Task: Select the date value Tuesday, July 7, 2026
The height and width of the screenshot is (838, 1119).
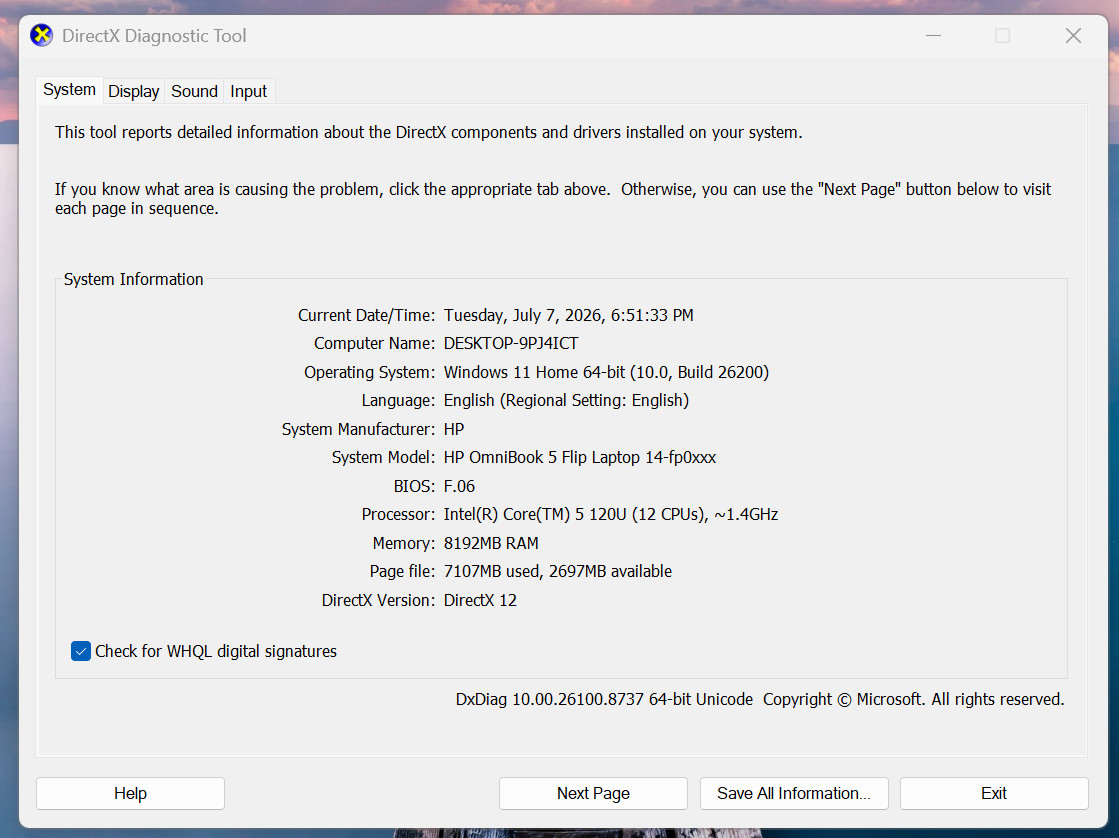Action: click(x=525, y=315)
